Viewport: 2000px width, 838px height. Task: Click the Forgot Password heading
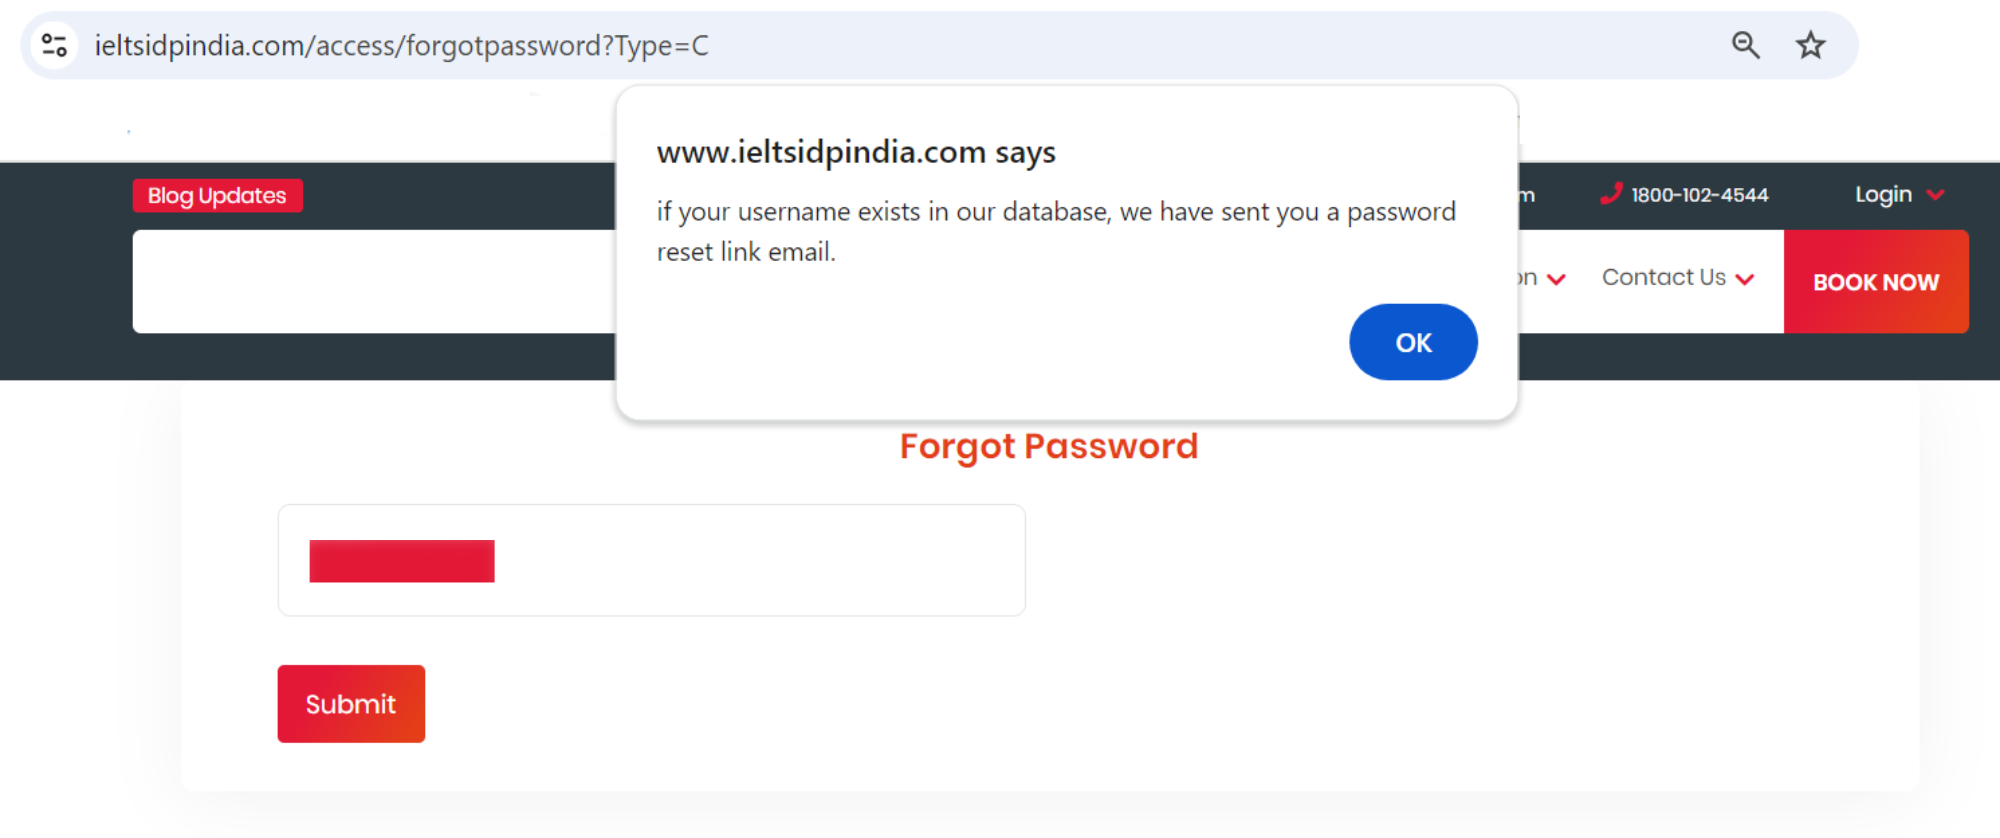point(1048,446)
